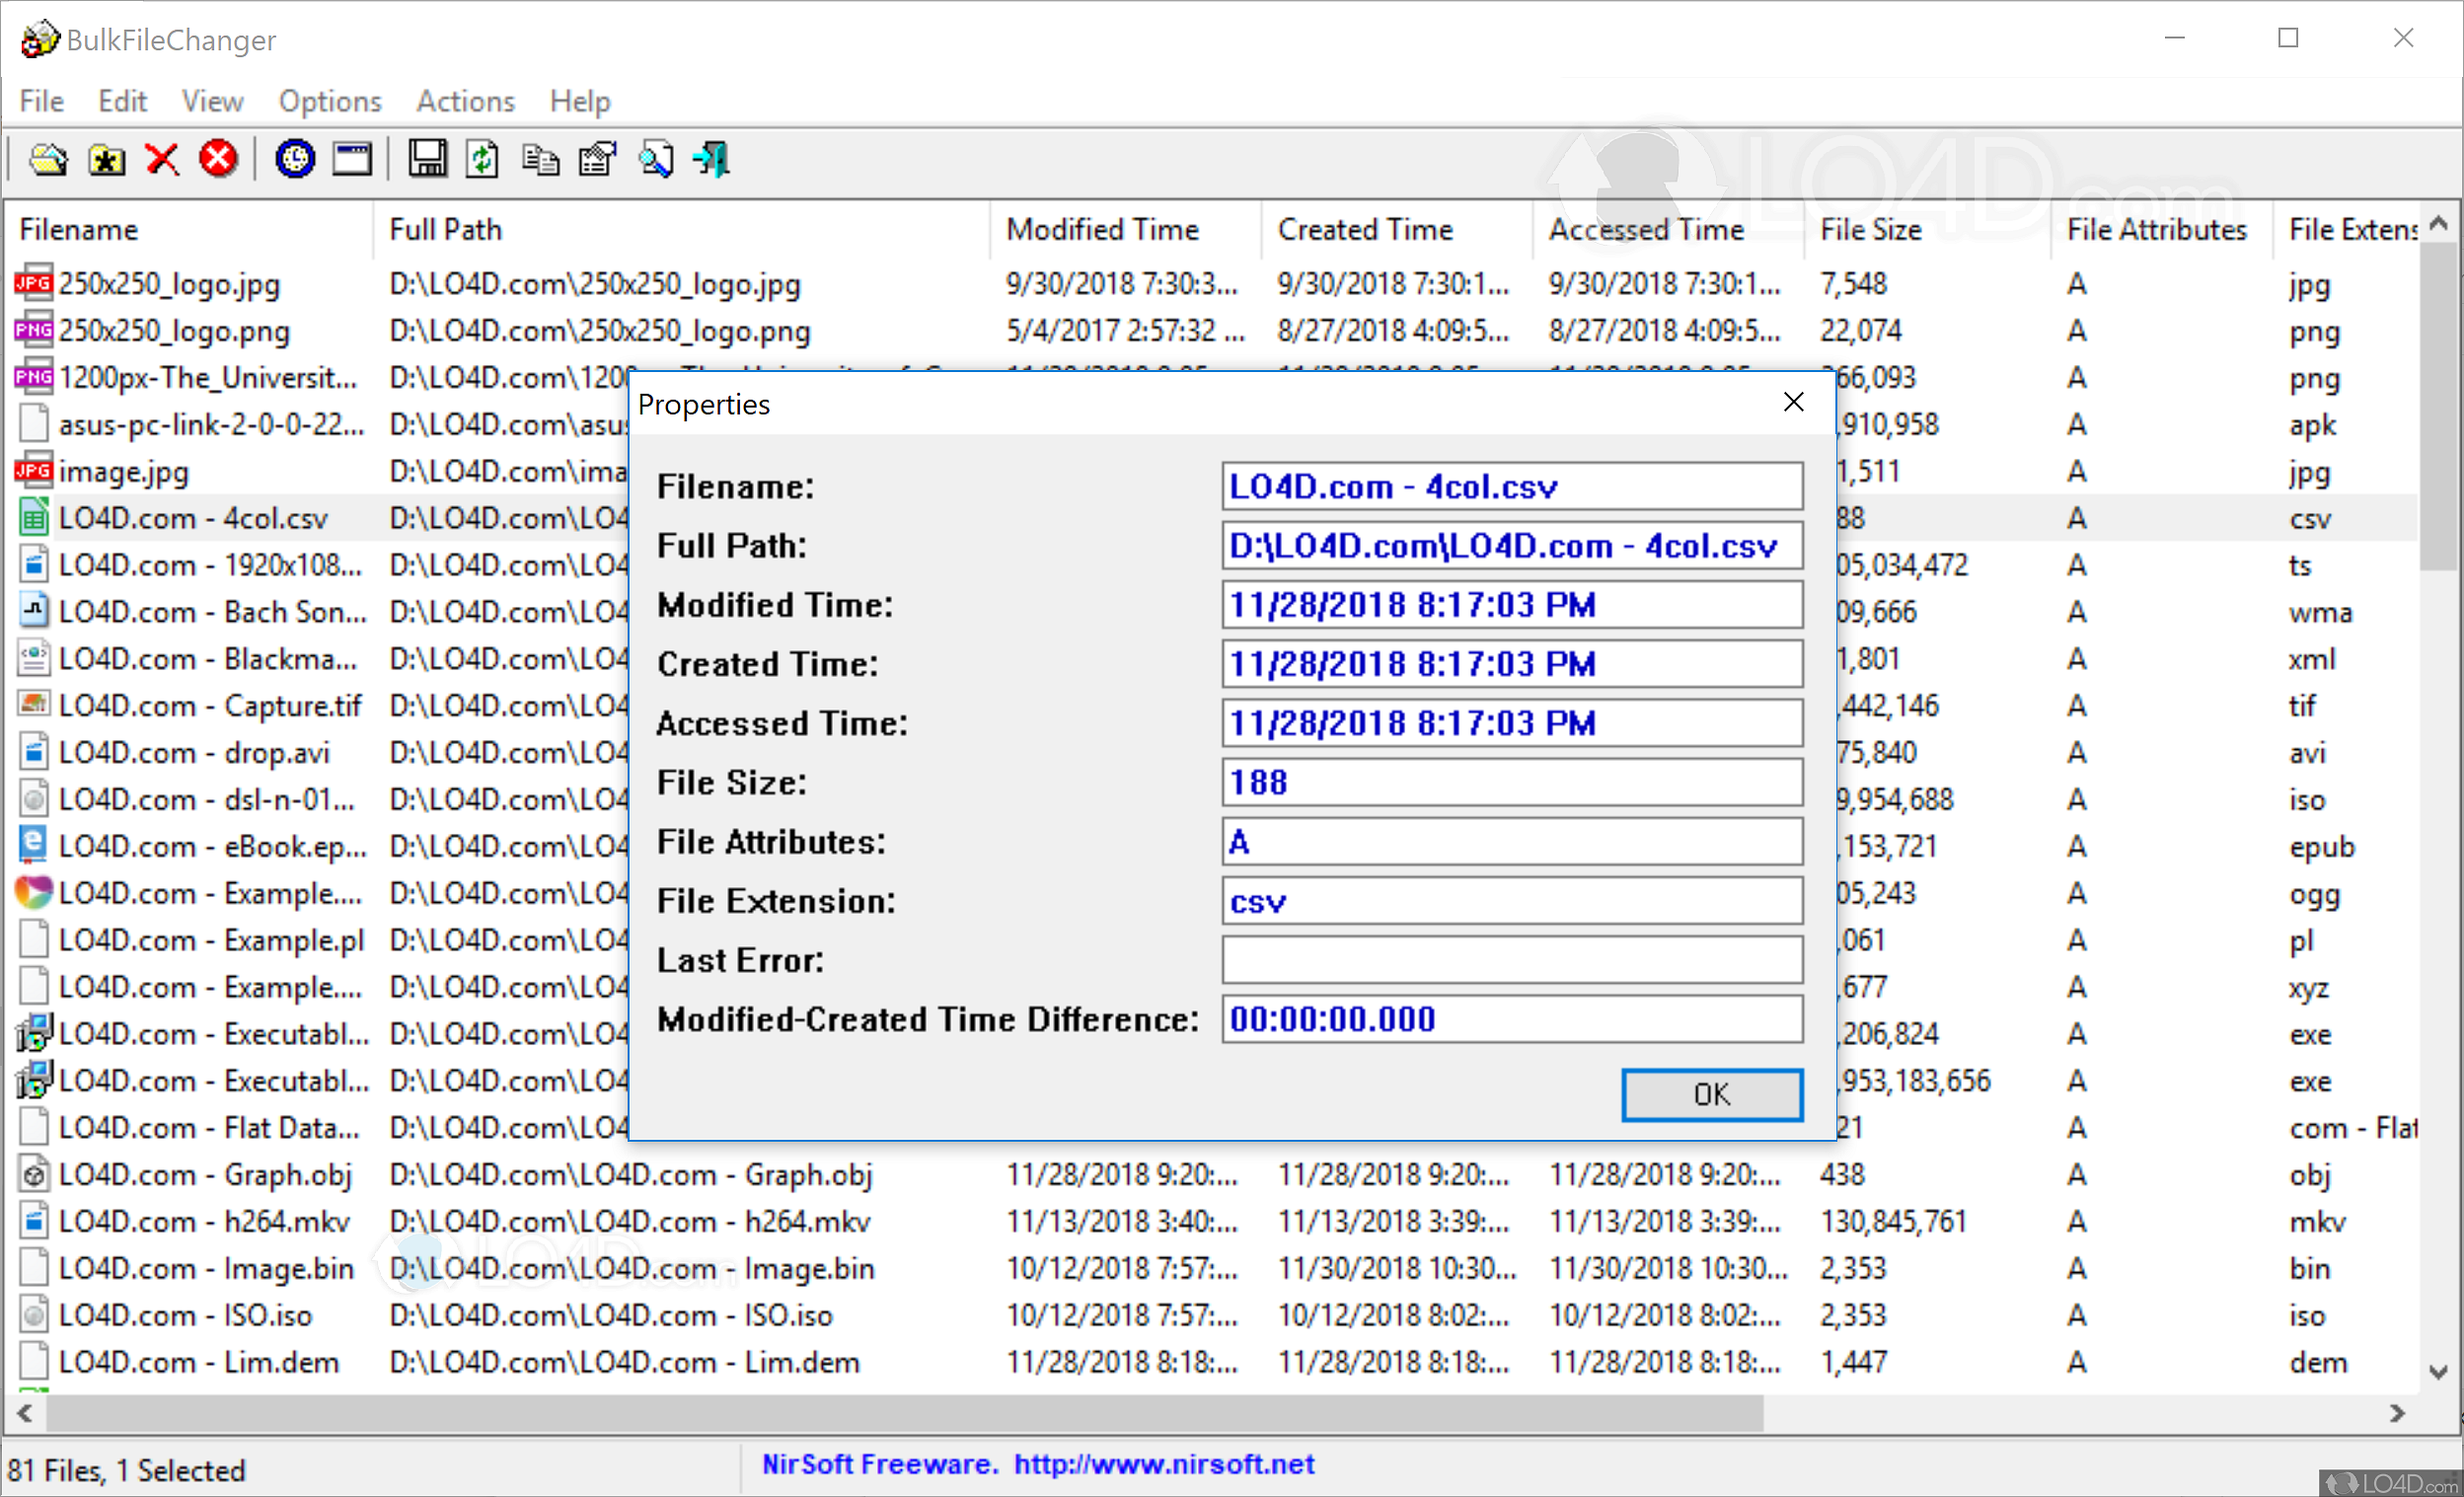Click the Modified-Created Time Difference field
This screenshot has width=2464, height=1497.
1512,1019
